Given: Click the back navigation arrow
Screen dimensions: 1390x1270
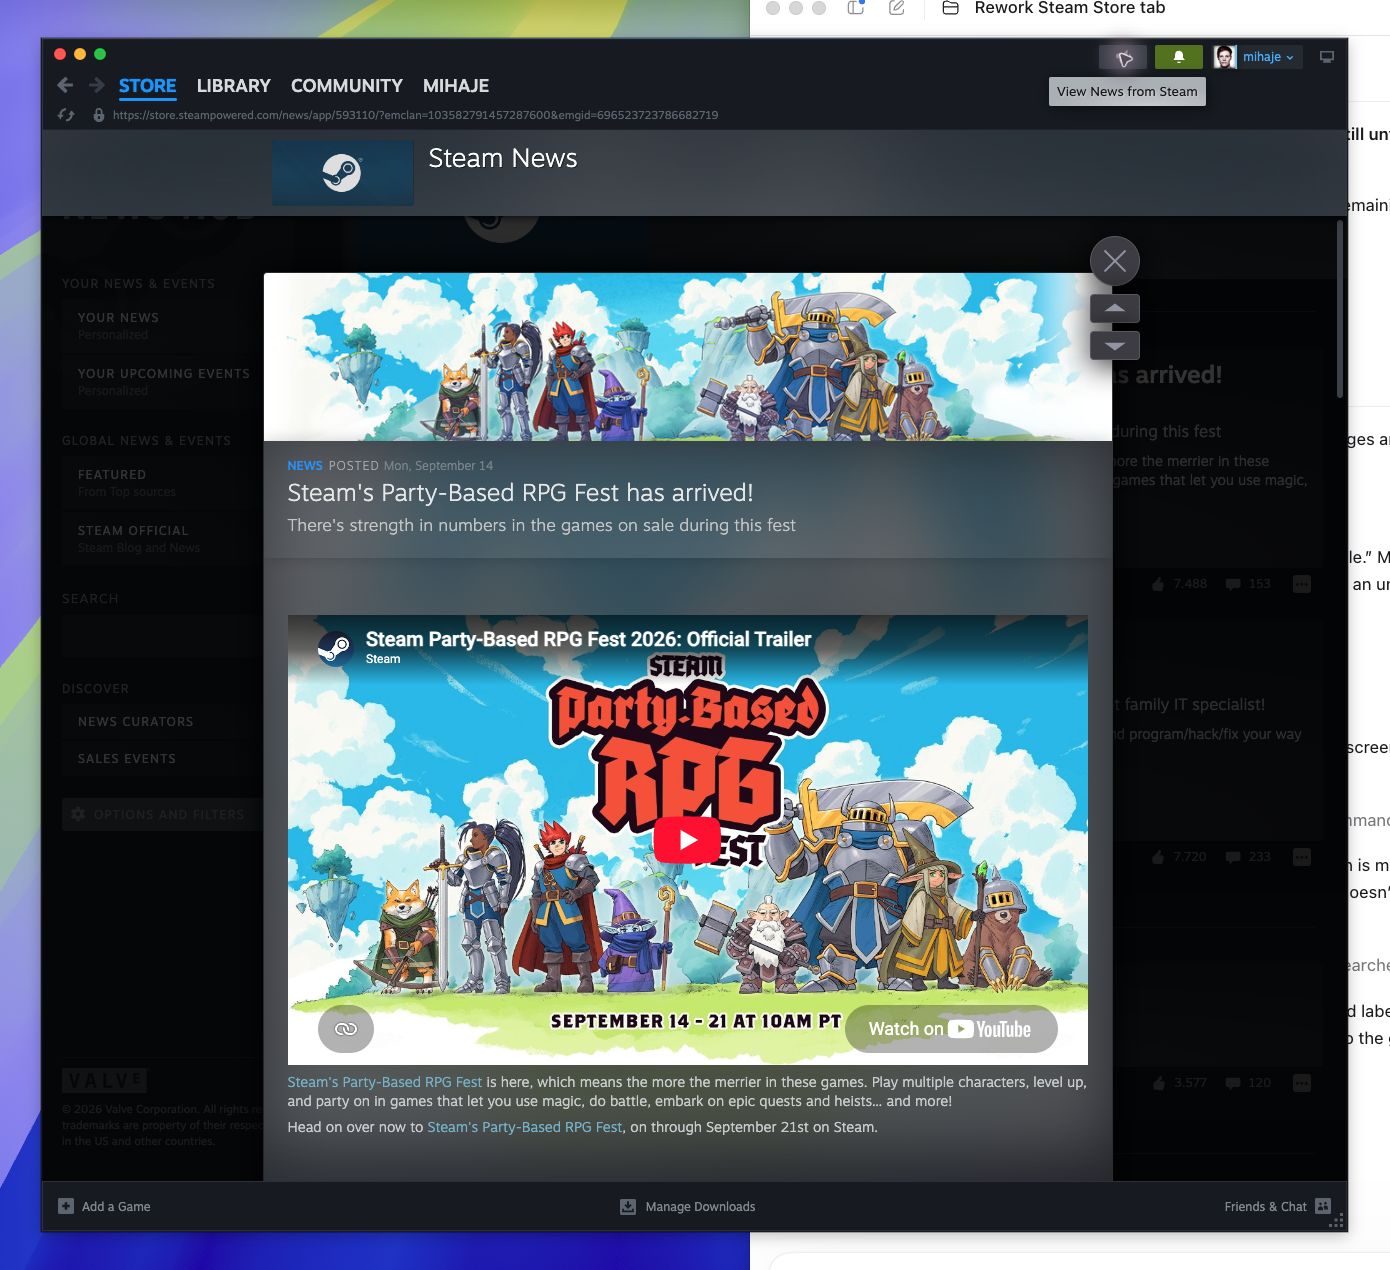Looking at the screenshot, I should click(65, 85).
